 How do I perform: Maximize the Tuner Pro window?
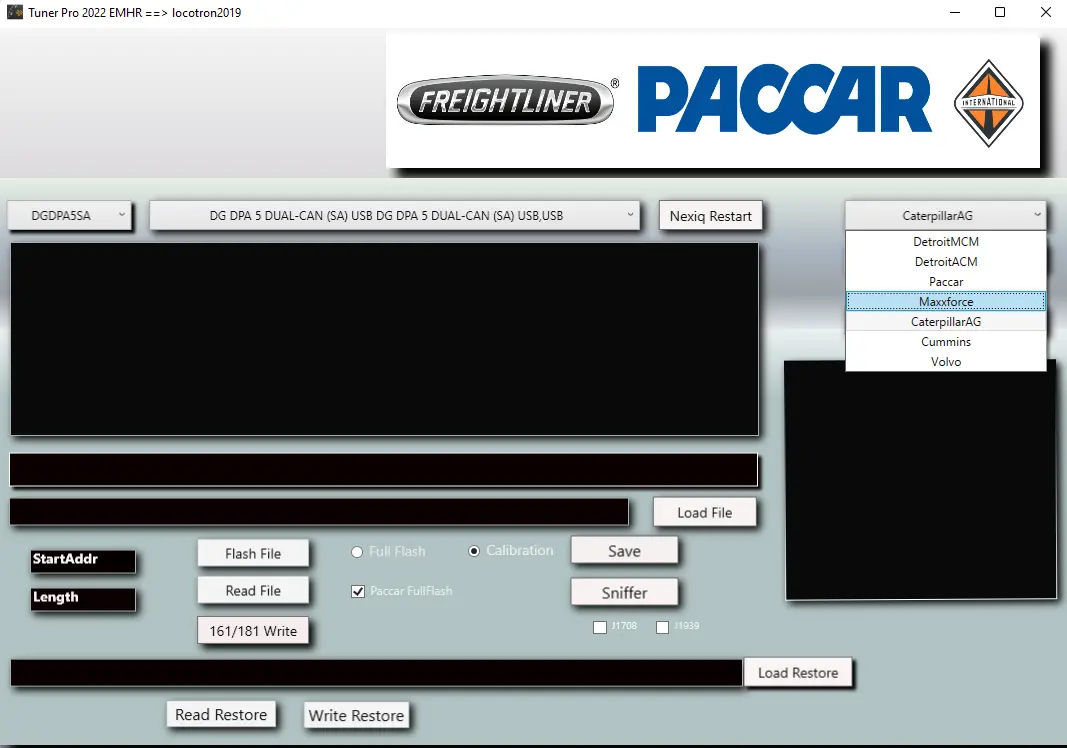click(1000, 12)
